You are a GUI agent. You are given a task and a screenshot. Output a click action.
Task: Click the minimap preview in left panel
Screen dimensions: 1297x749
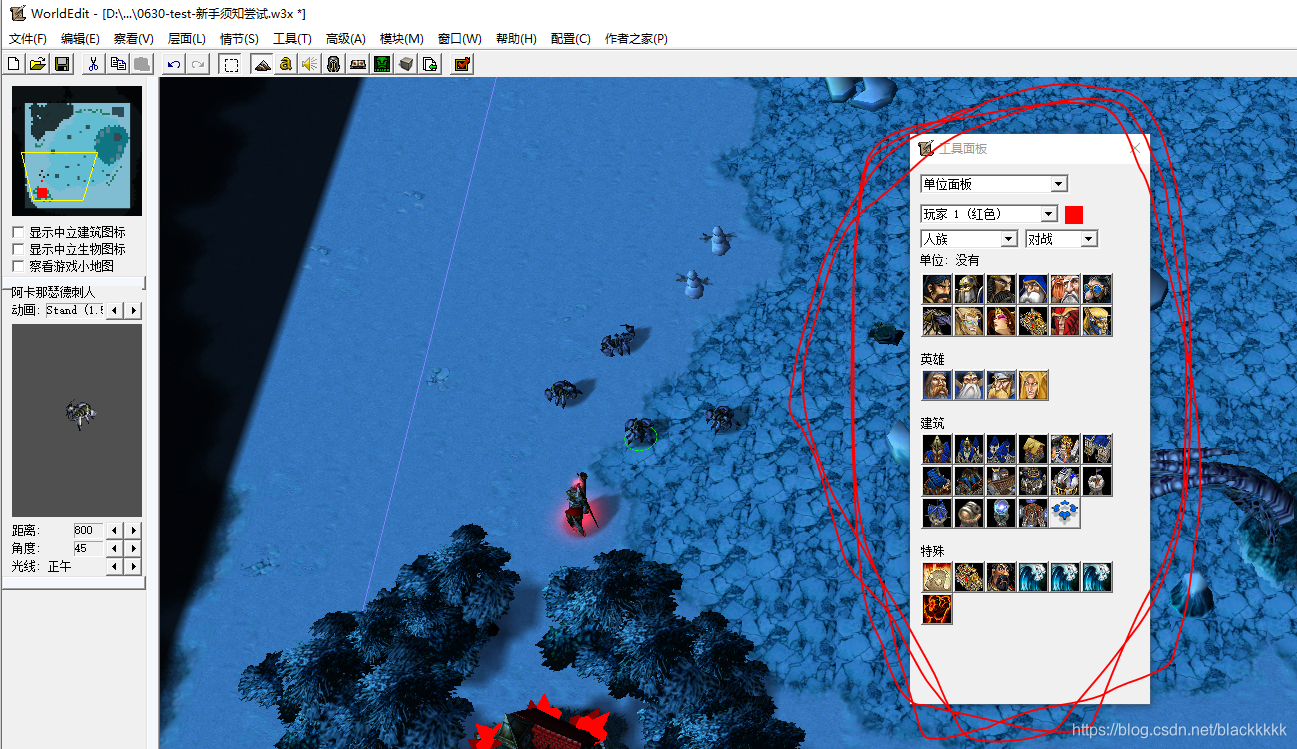pyautogui.click(x=77, y=151)
